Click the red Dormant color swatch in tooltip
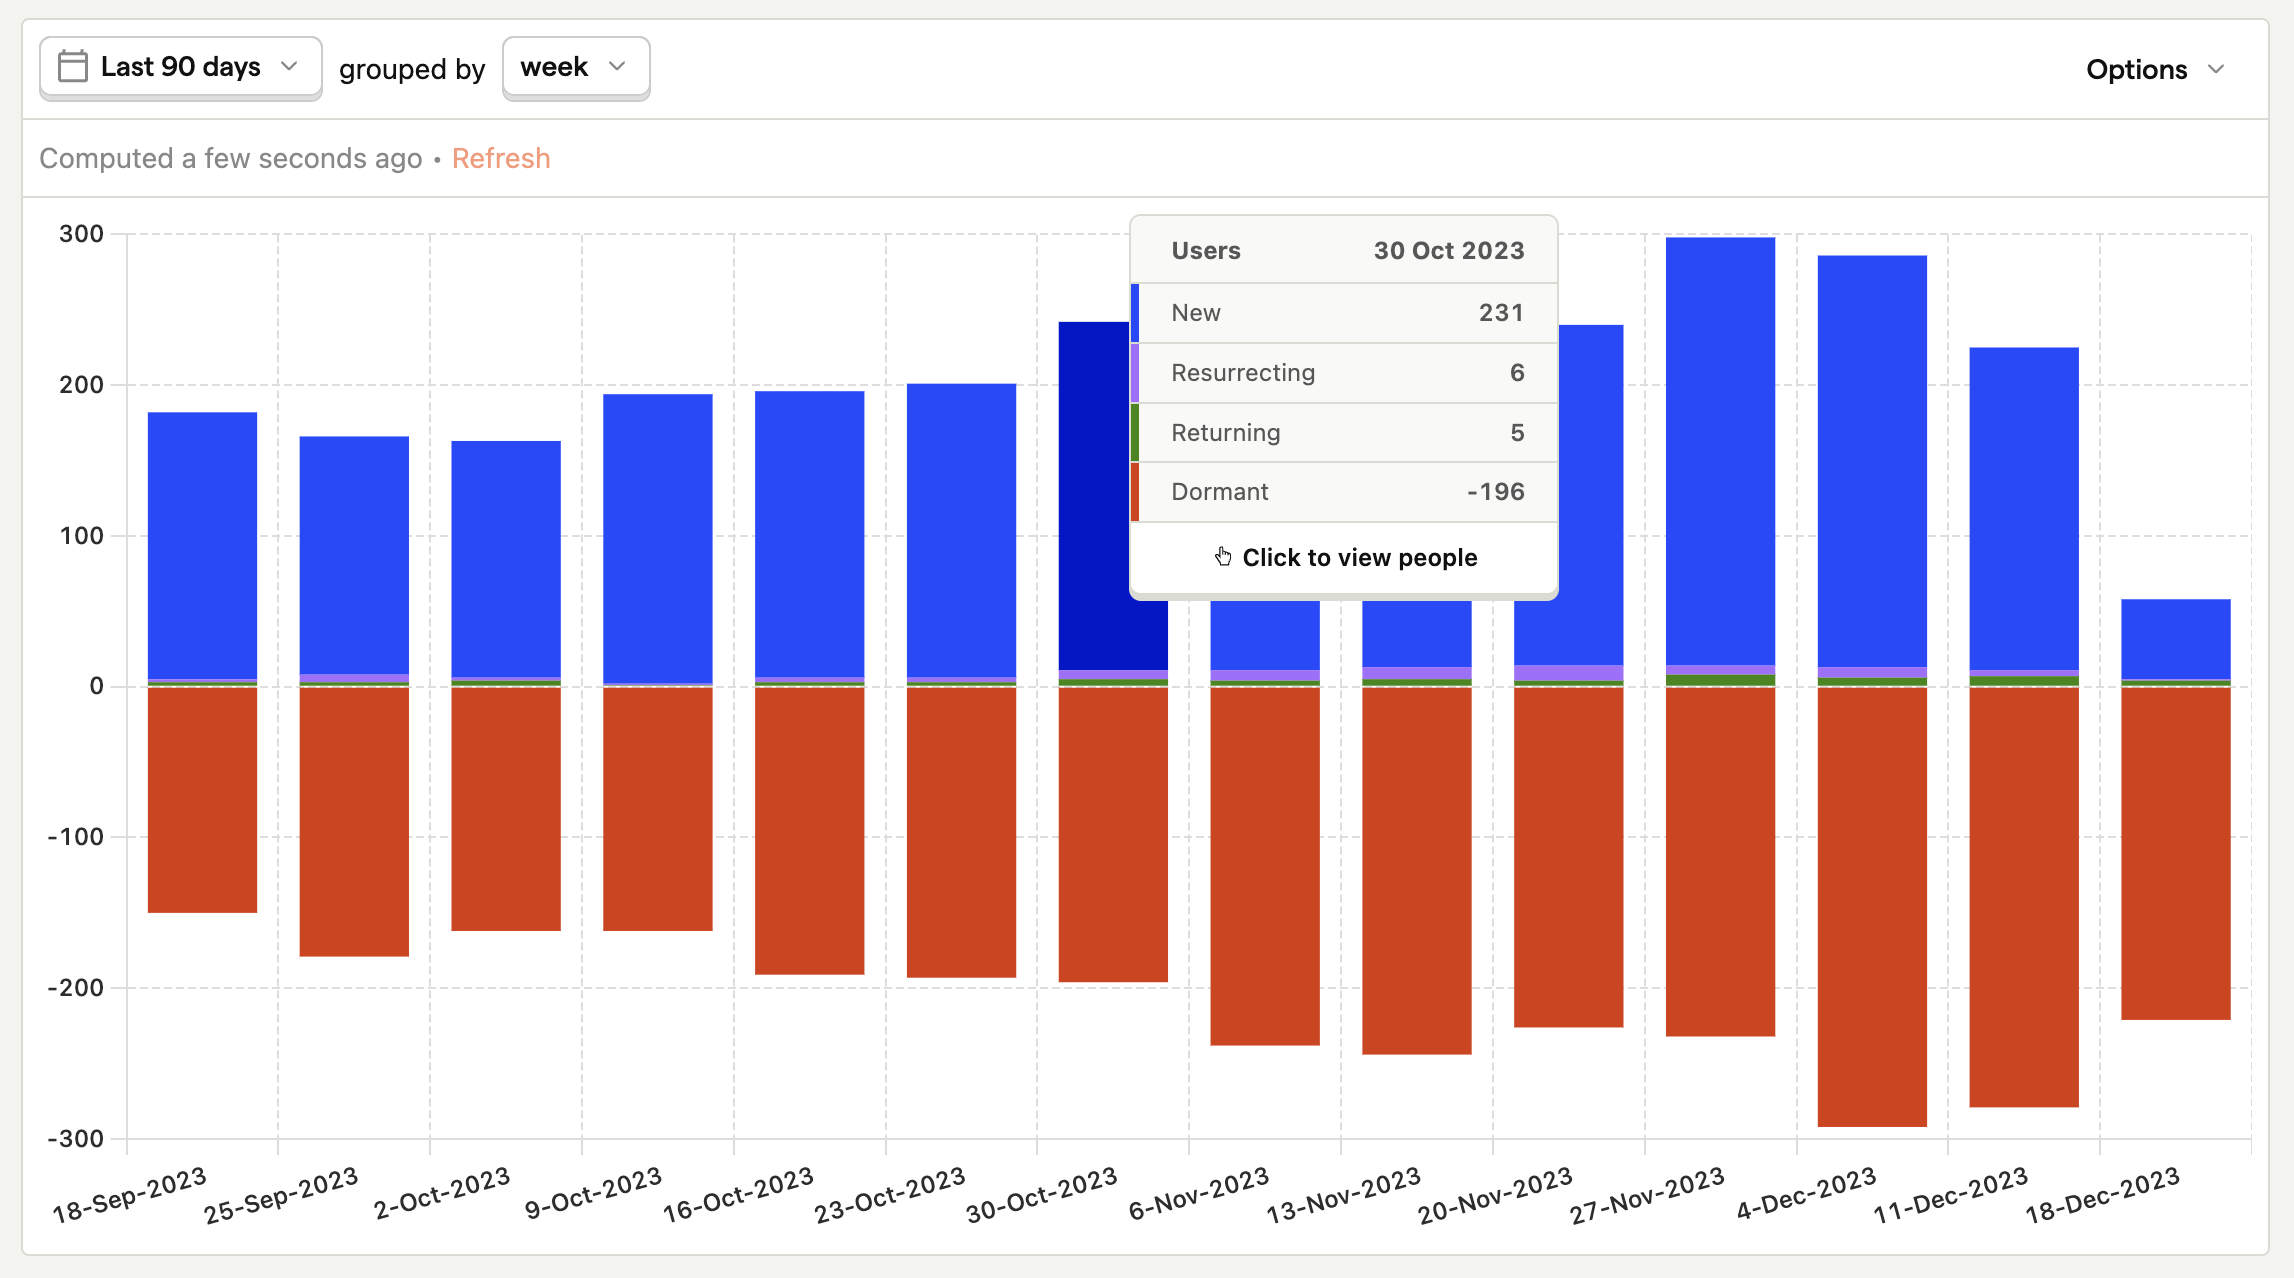 [x=1135, y=492]
